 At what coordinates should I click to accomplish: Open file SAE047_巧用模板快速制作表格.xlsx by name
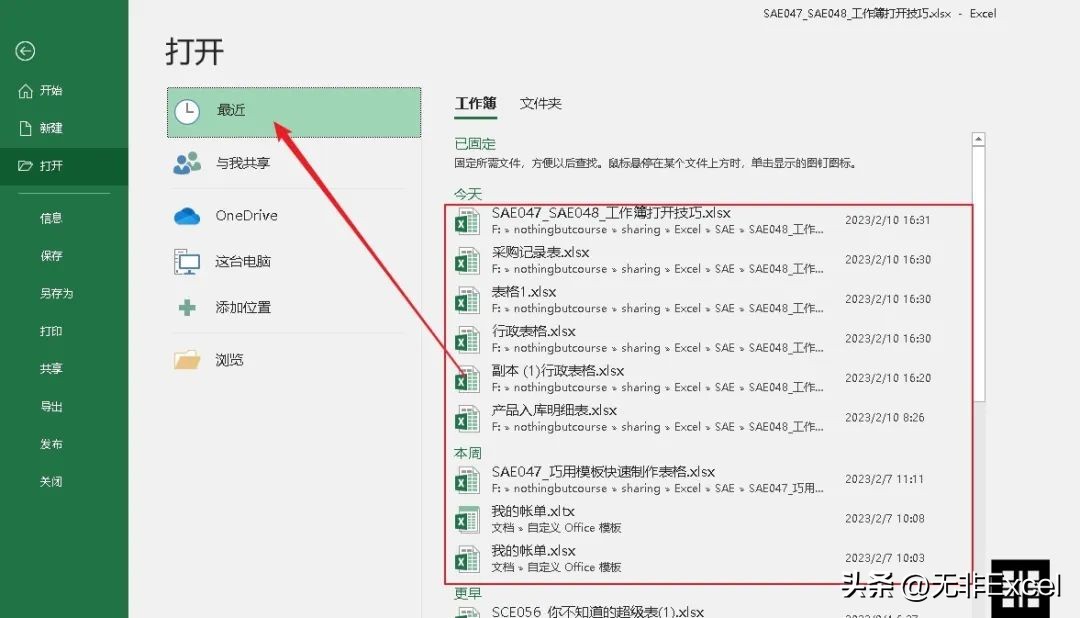click(x=603, y=472)
